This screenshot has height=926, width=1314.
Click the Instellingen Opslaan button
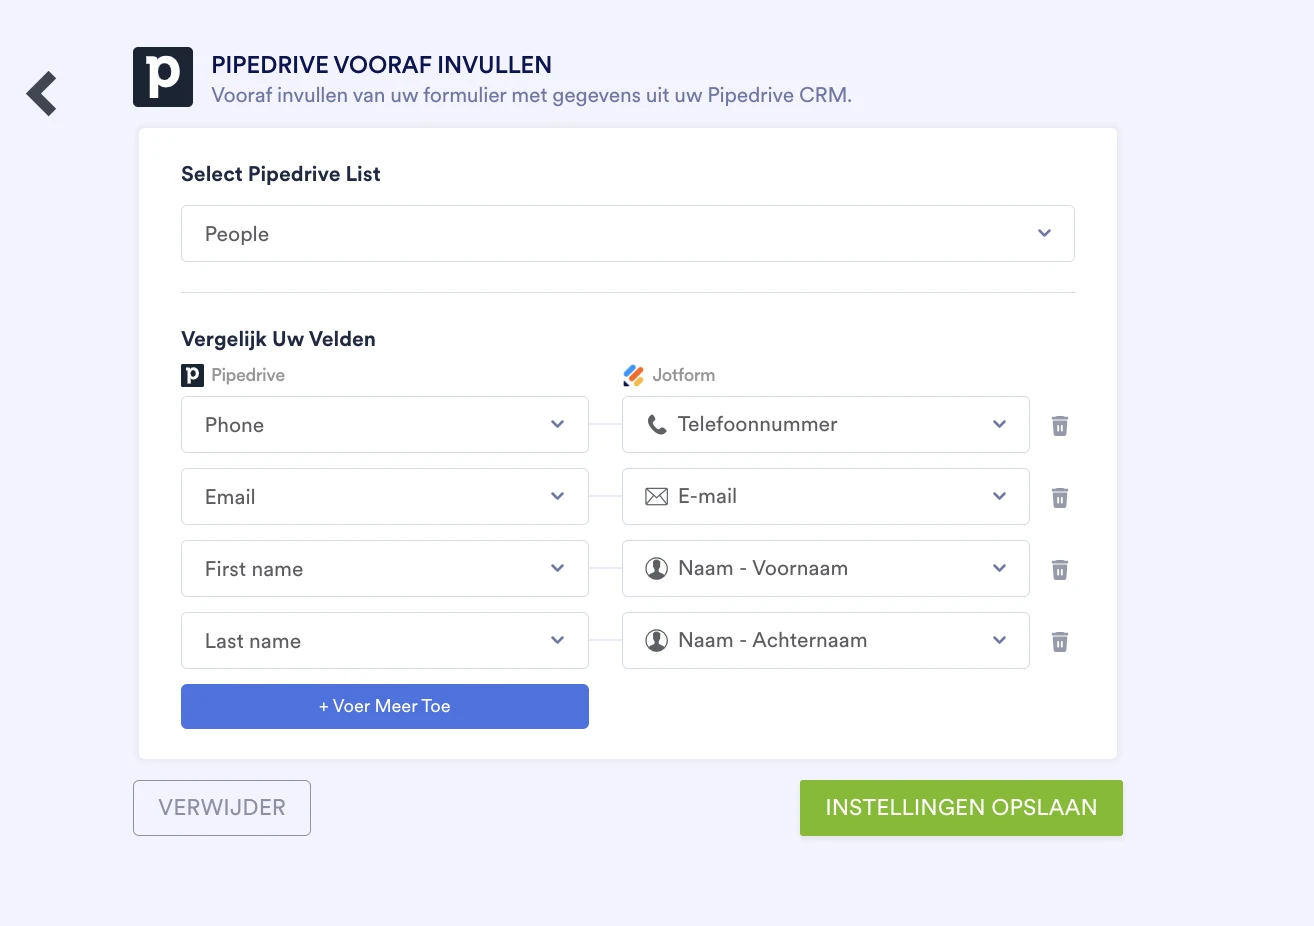(960, 807)
